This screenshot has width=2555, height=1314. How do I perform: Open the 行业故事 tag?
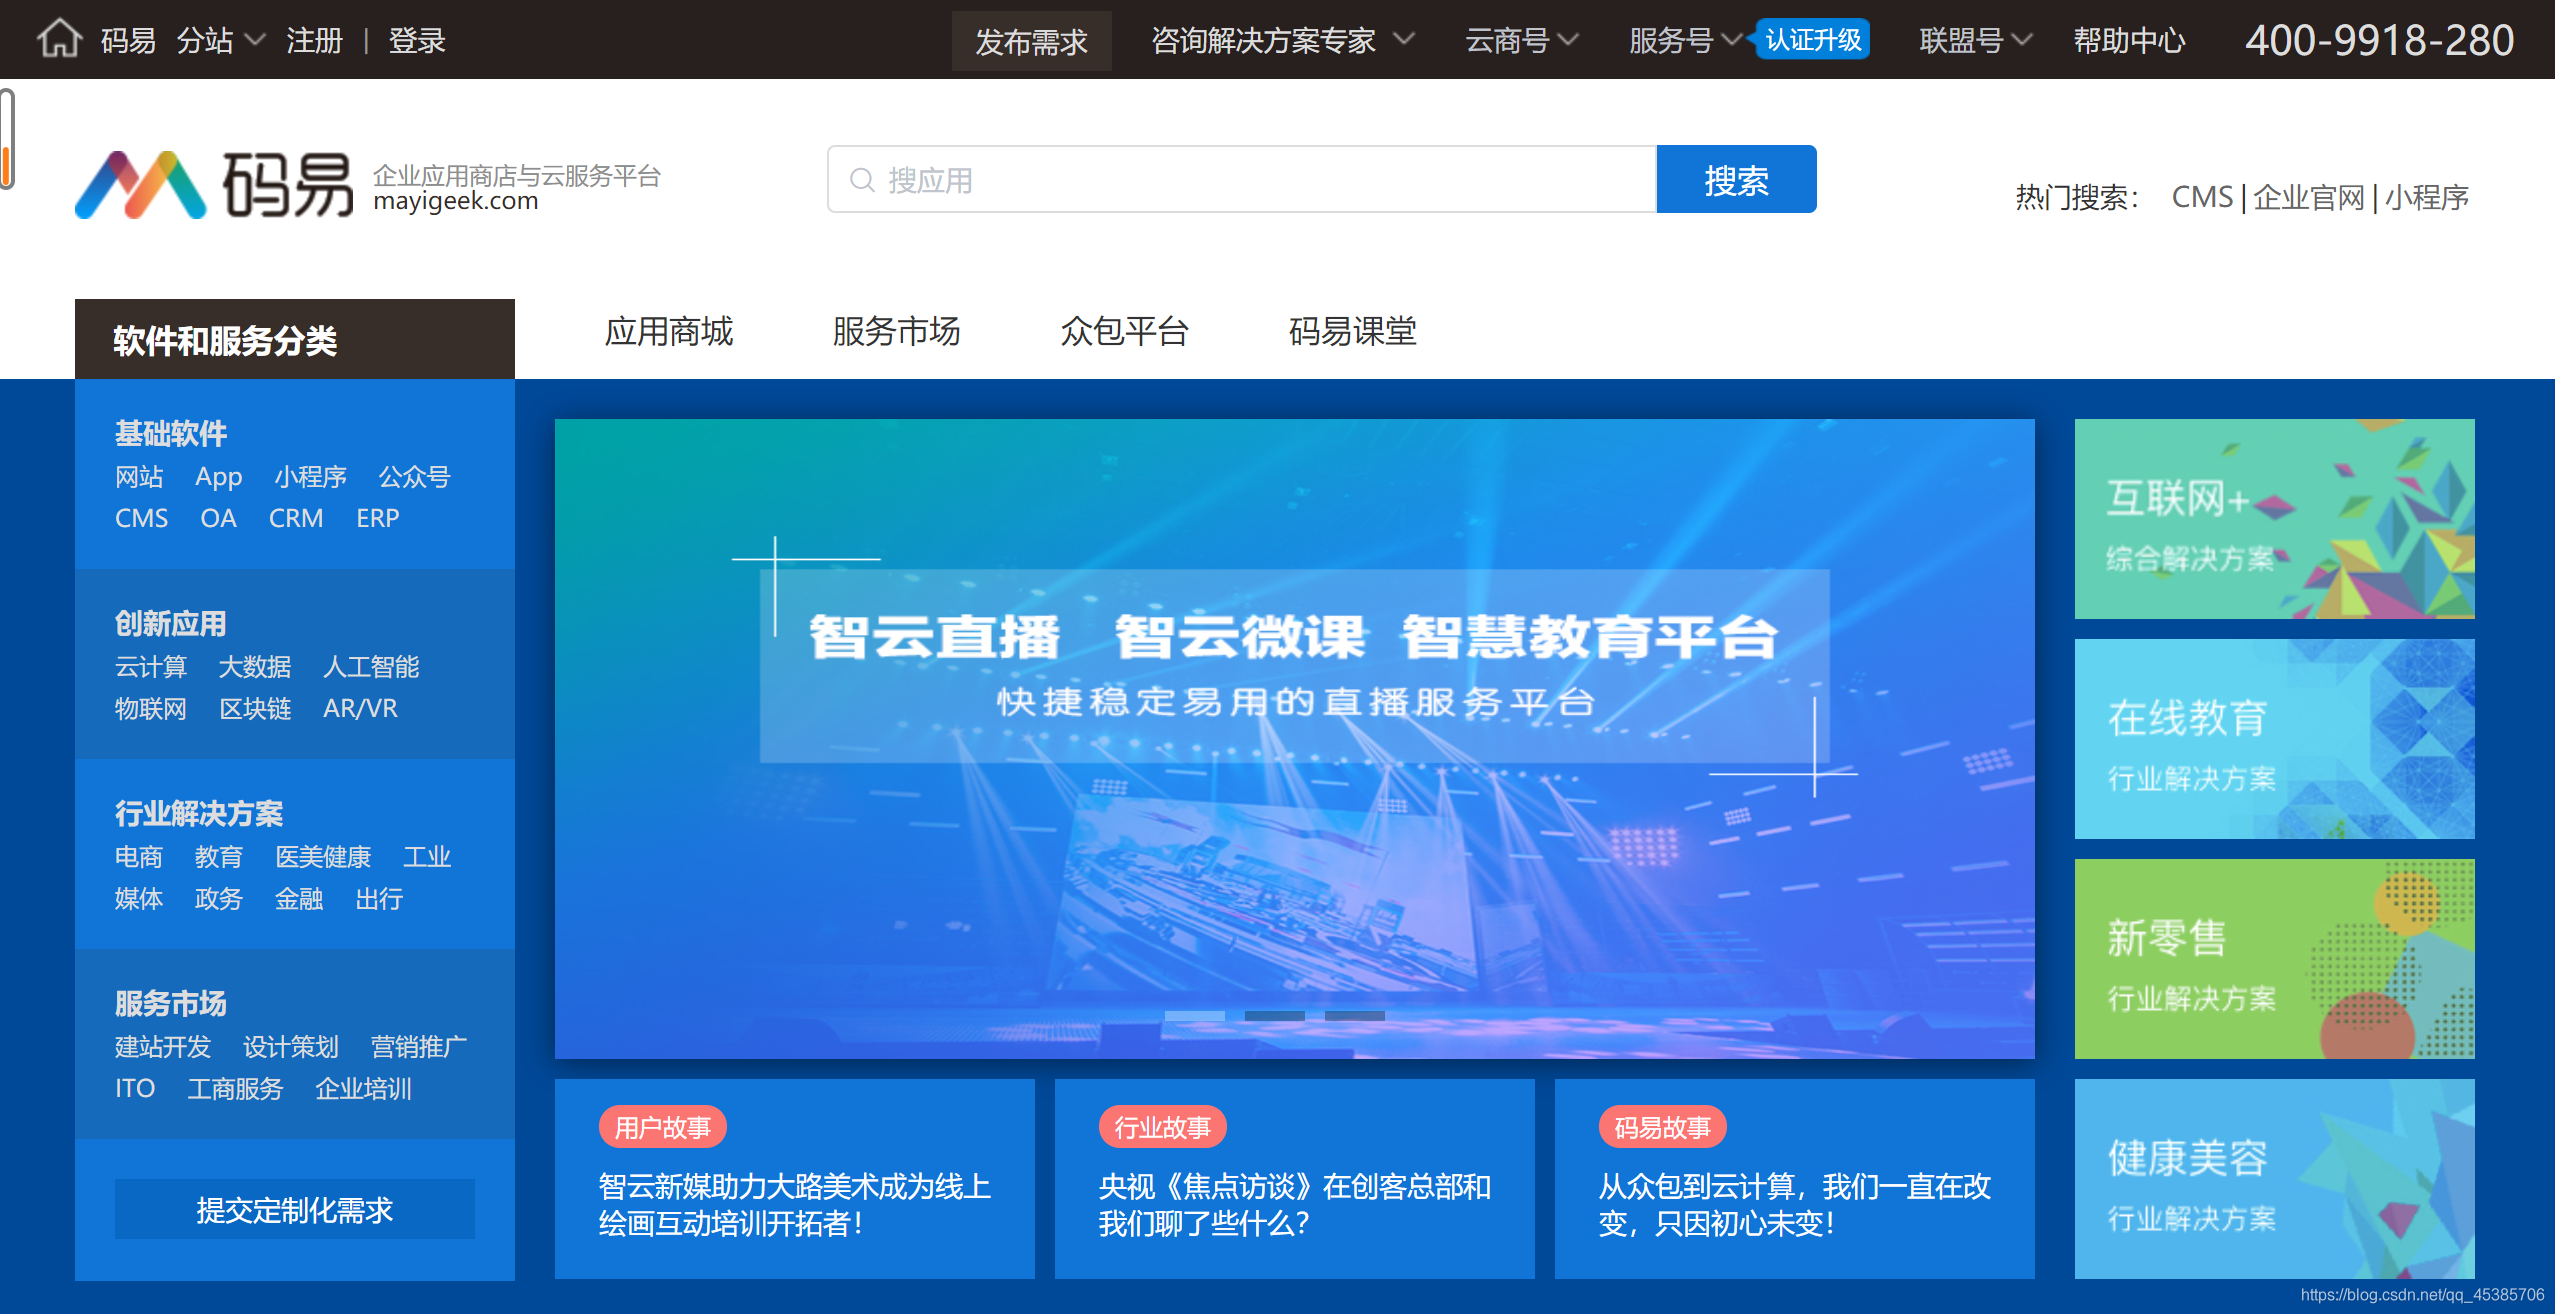[x=1162, y=1128]
